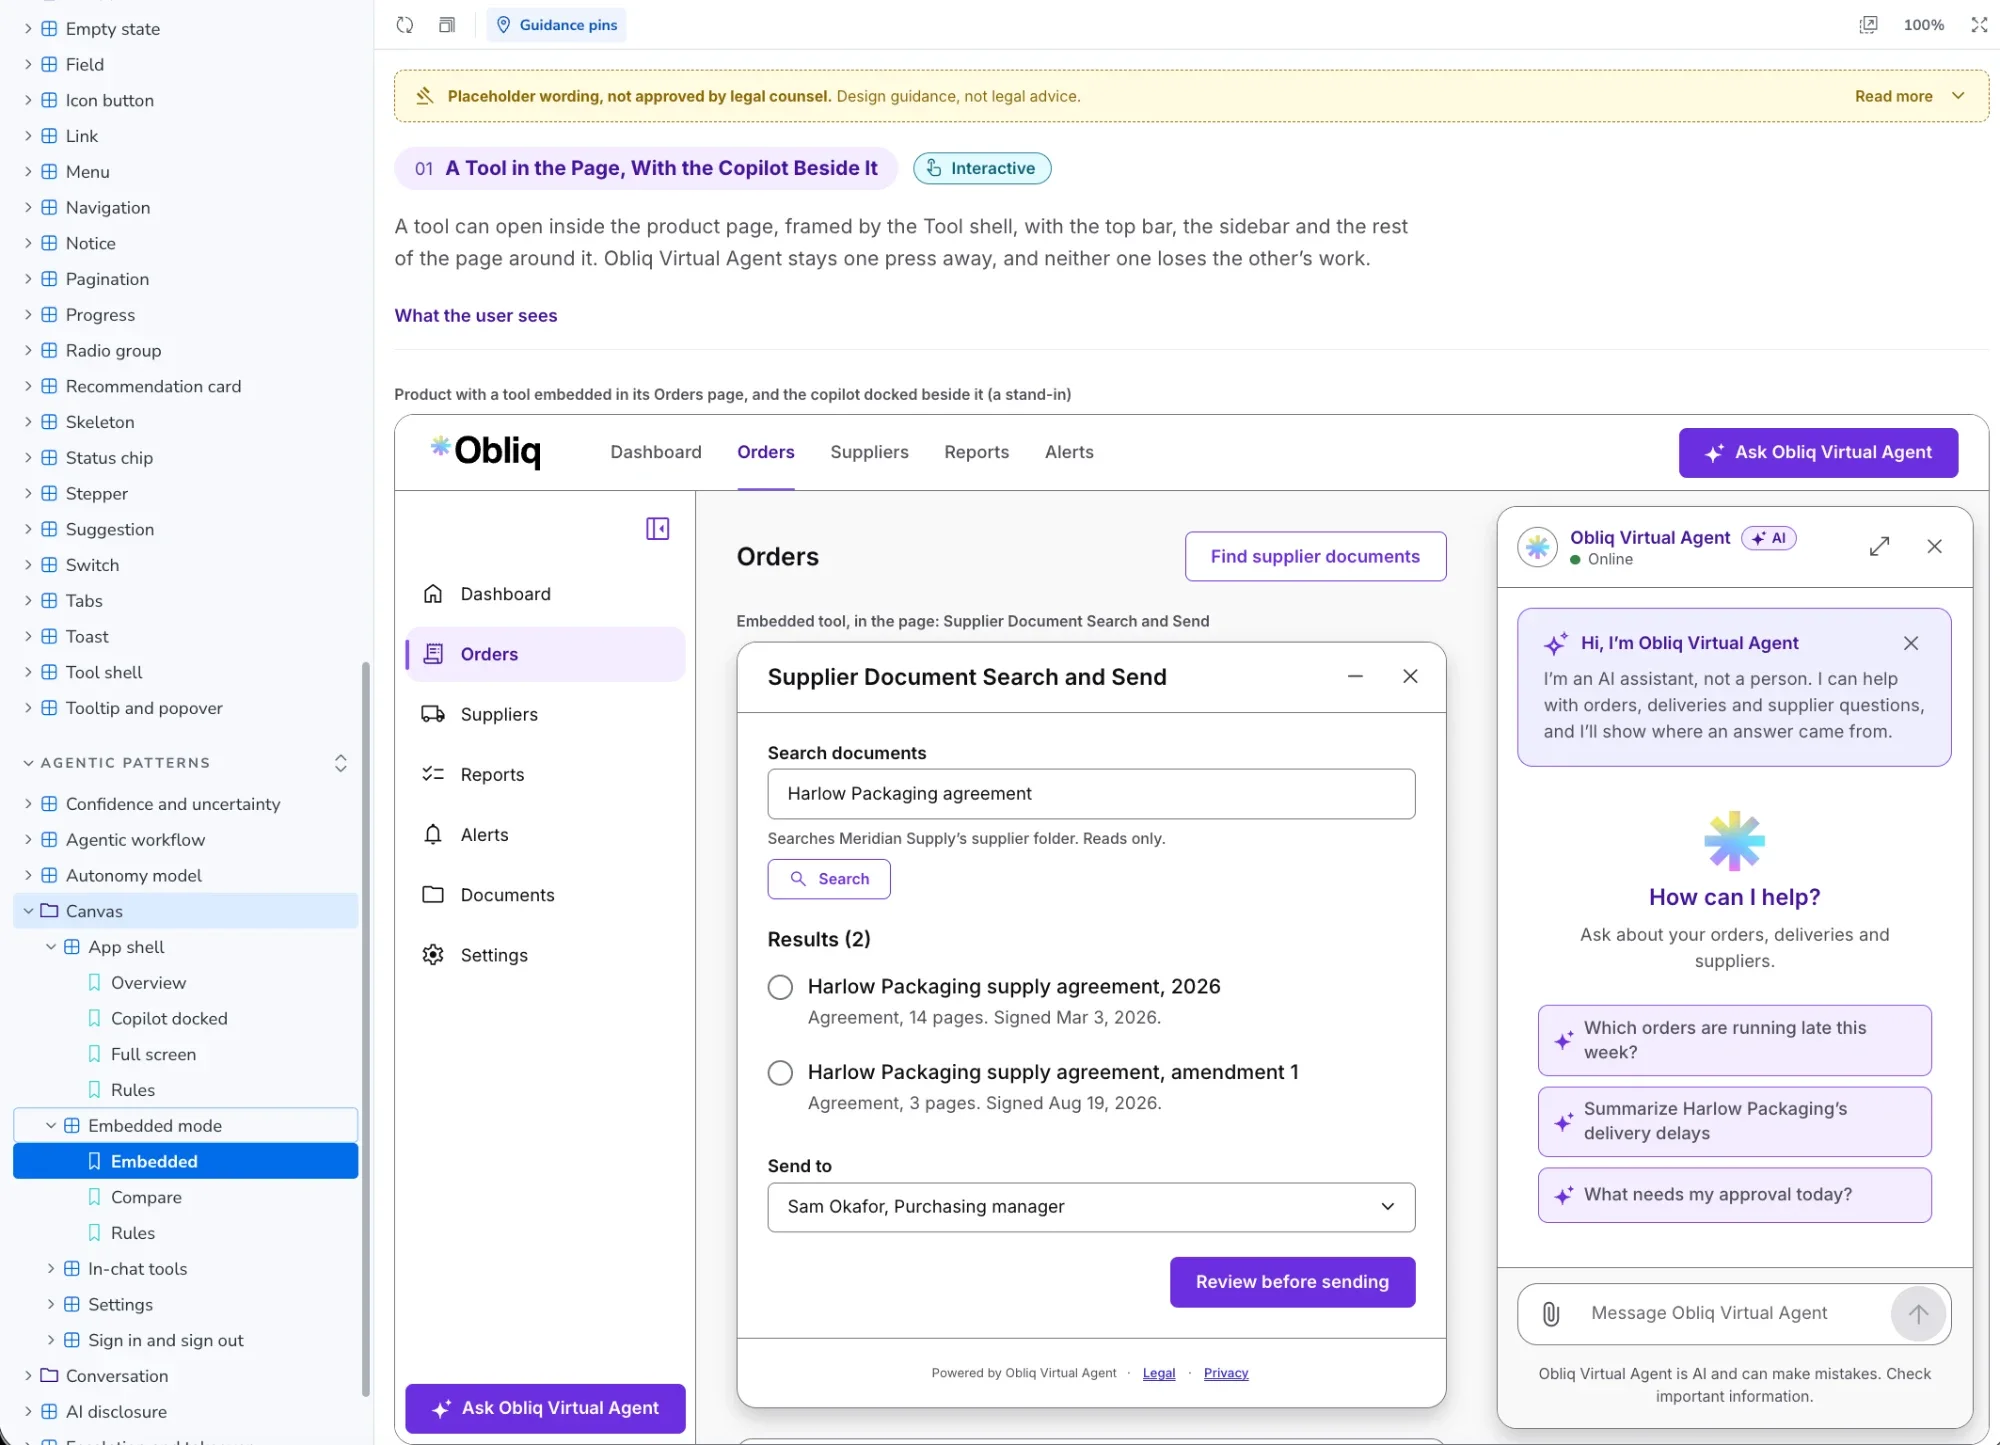Go to Dashboard top nav tab
2000x1445 pixels.
tap(656, 452)
